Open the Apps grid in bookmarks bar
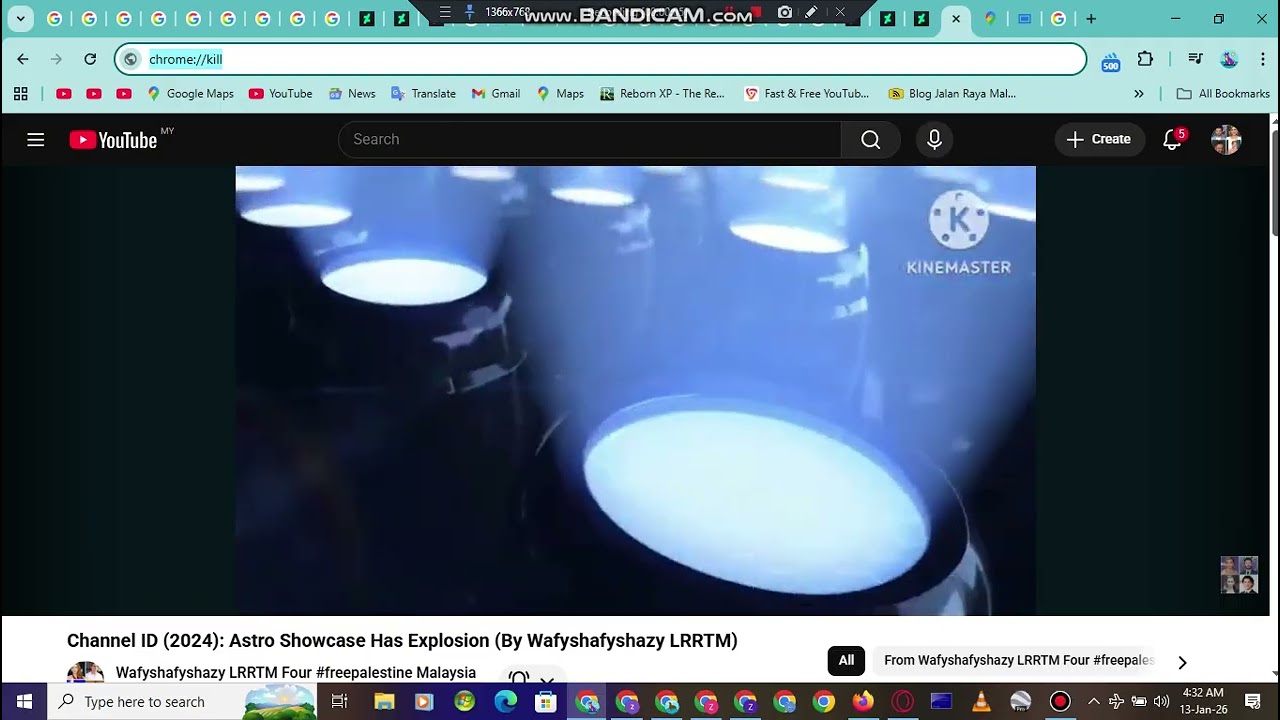1280x720 pixels. [x=21, y=93]
